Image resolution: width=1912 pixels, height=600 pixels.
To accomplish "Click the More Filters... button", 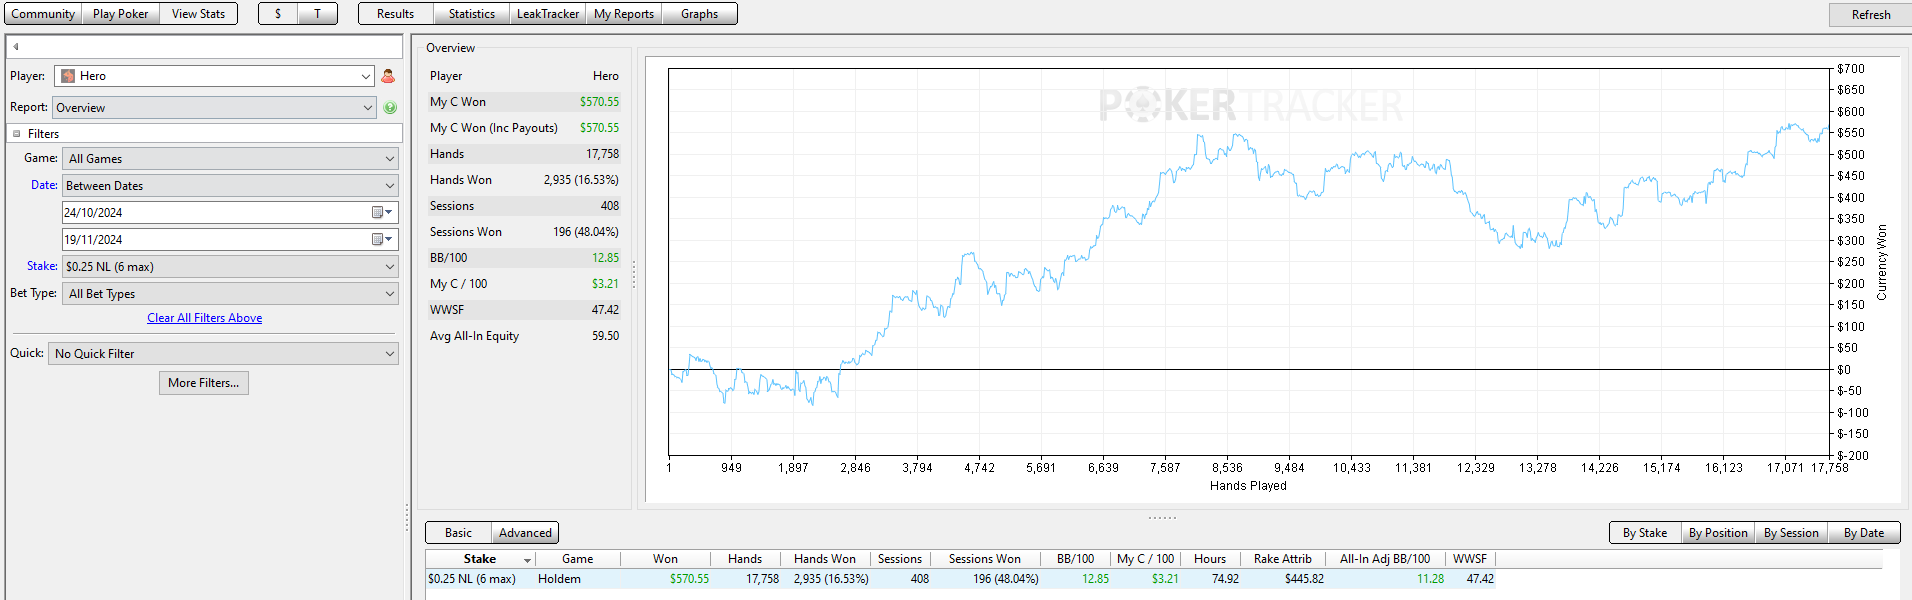I will pos(204,383).
